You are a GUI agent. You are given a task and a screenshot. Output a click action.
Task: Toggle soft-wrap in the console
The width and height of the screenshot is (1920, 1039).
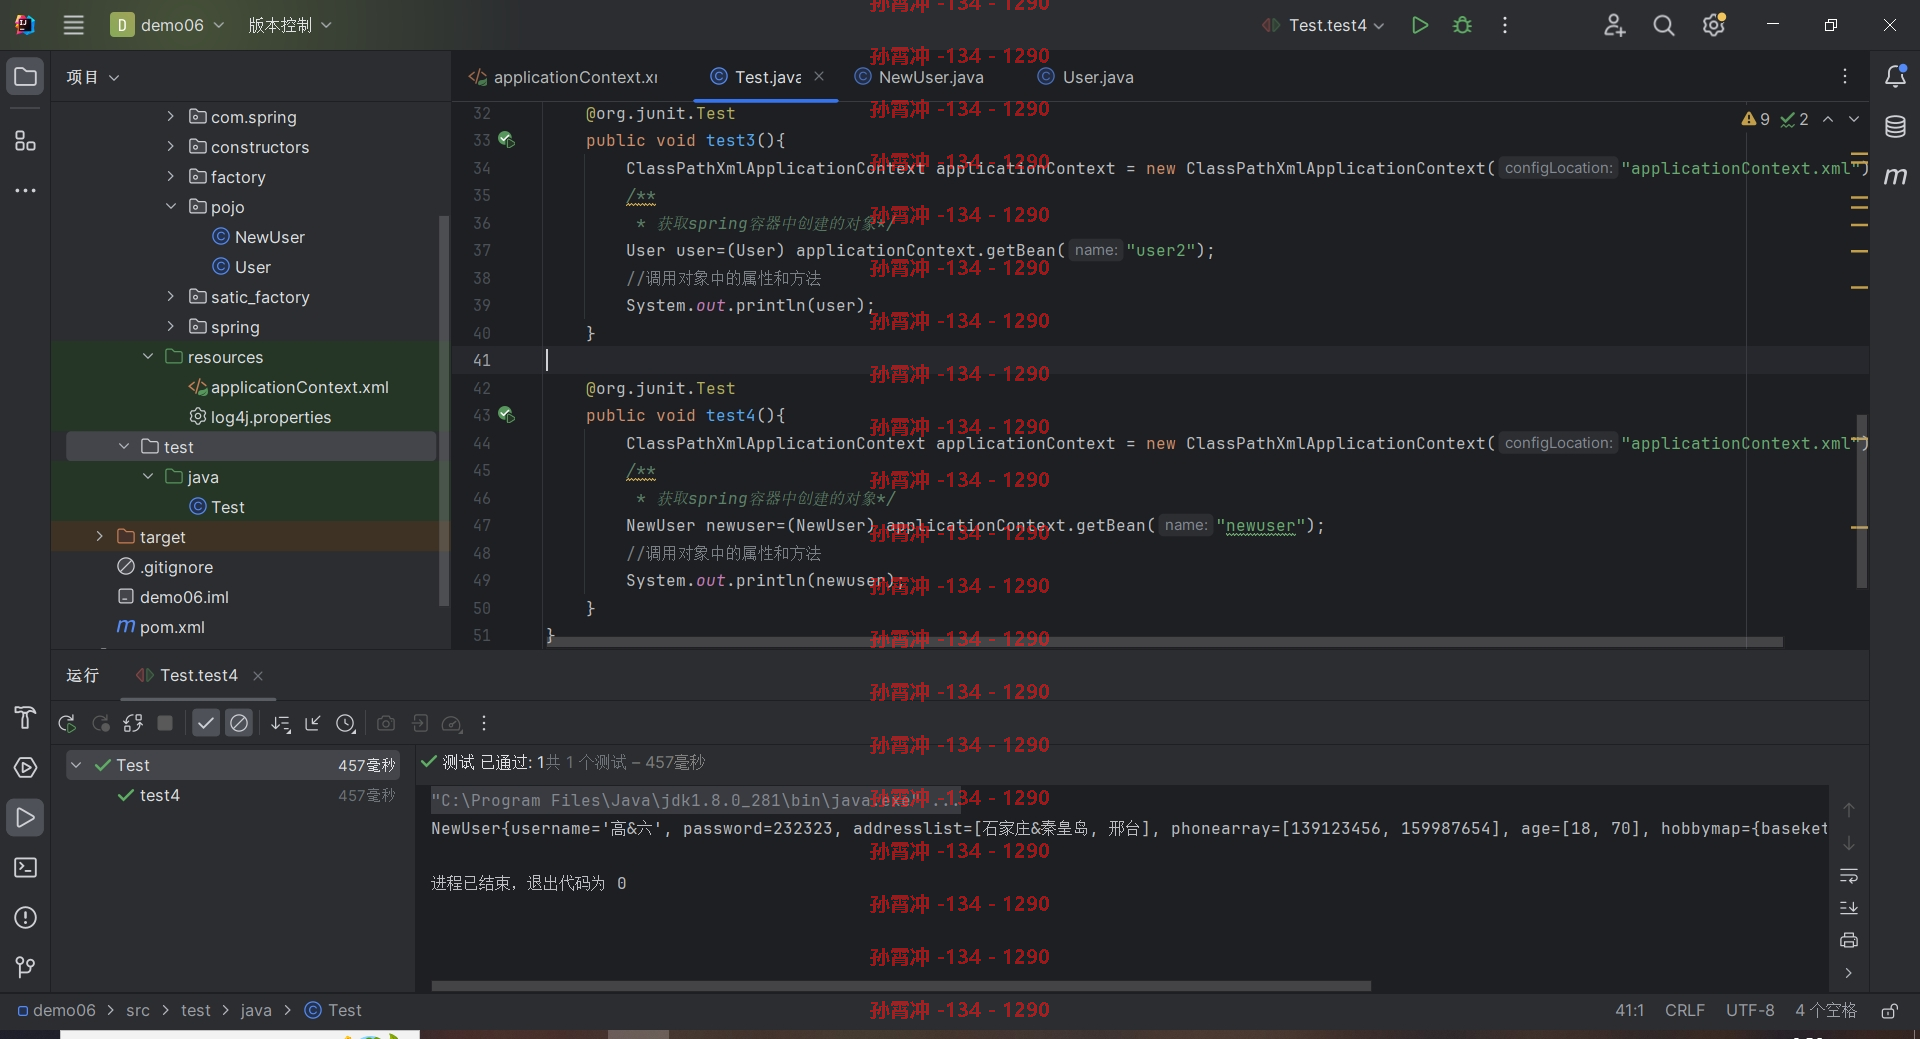tap(1849, 876)
